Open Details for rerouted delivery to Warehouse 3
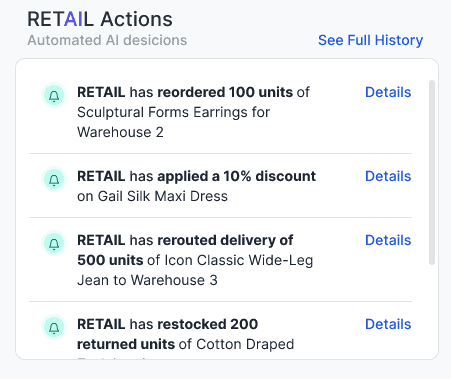Screen dimensions: 451x379 point(388,240)
